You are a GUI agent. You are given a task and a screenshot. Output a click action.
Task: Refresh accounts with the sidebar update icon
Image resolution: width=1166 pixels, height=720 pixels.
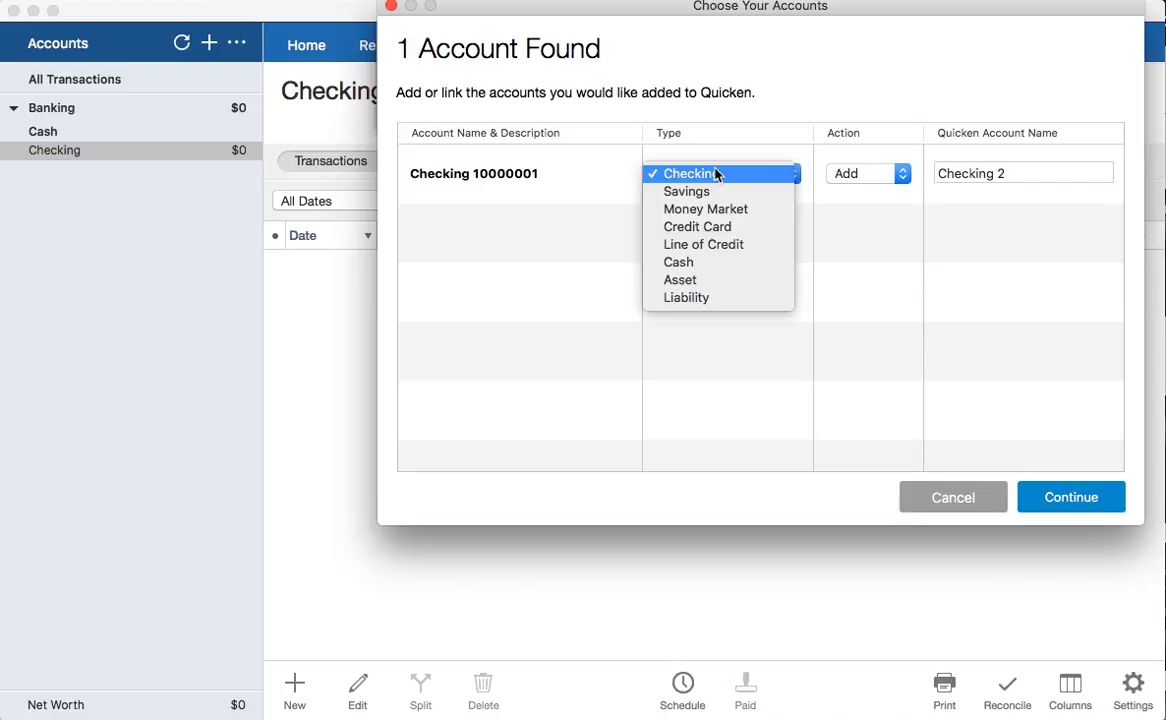point(181,42)
